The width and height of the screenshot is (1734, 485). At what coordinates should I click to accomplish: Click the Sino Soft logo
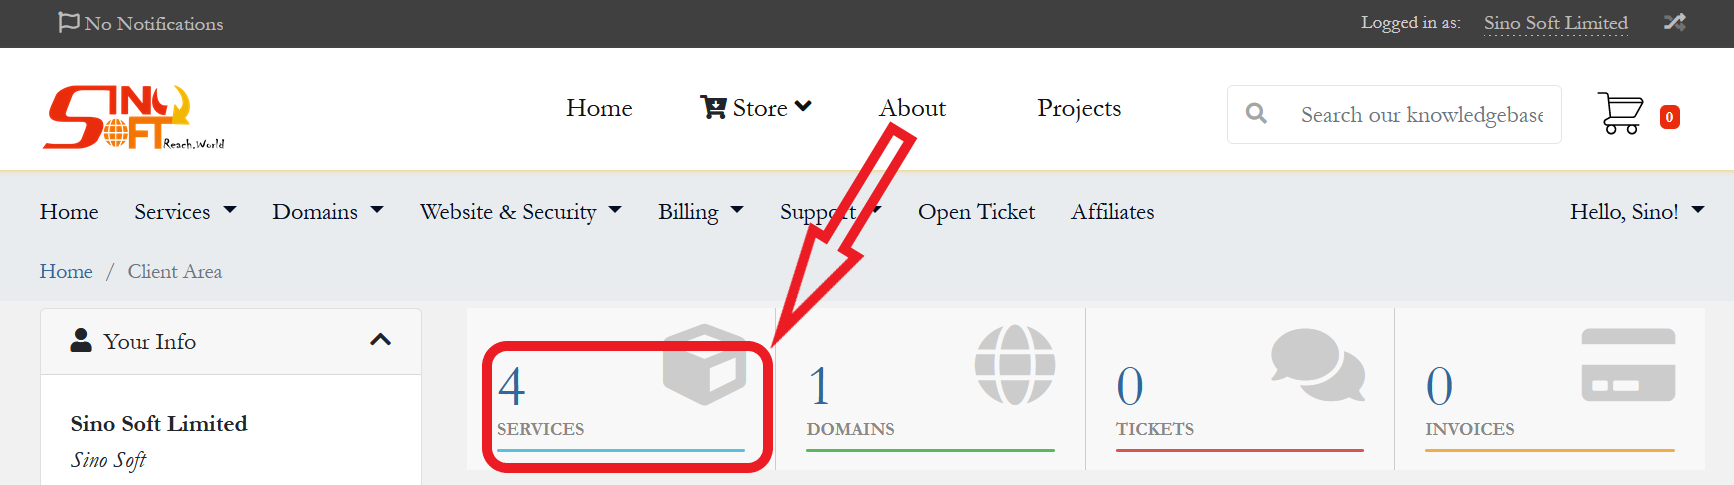tap(133, 117)
